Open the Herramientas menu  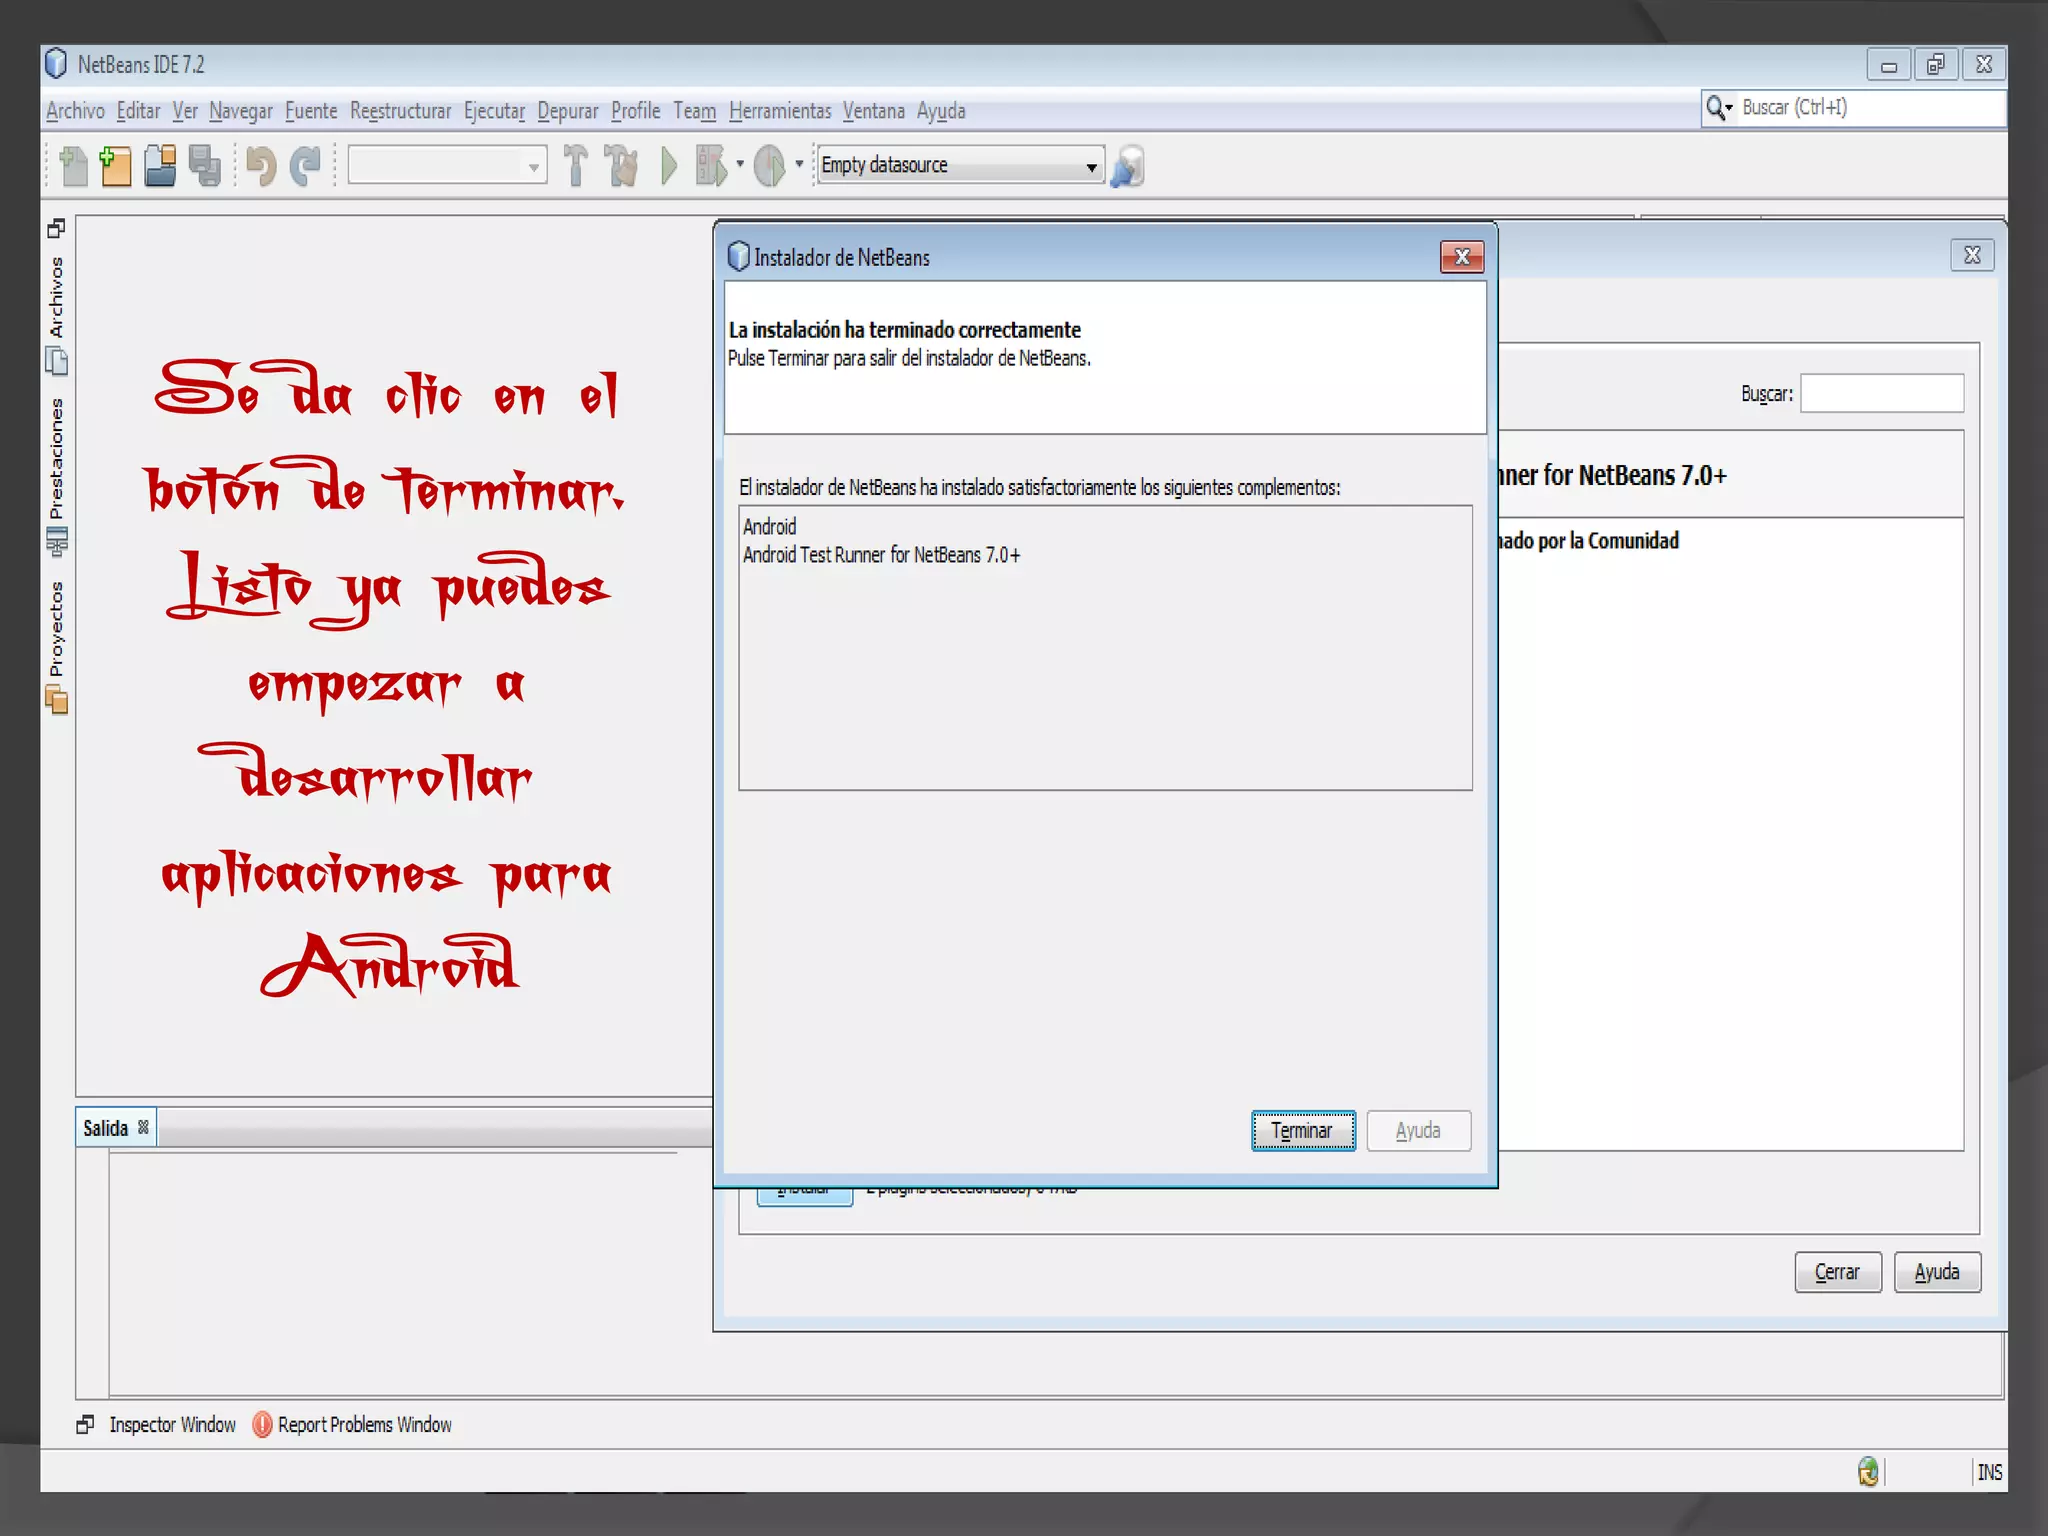(779, 111)
